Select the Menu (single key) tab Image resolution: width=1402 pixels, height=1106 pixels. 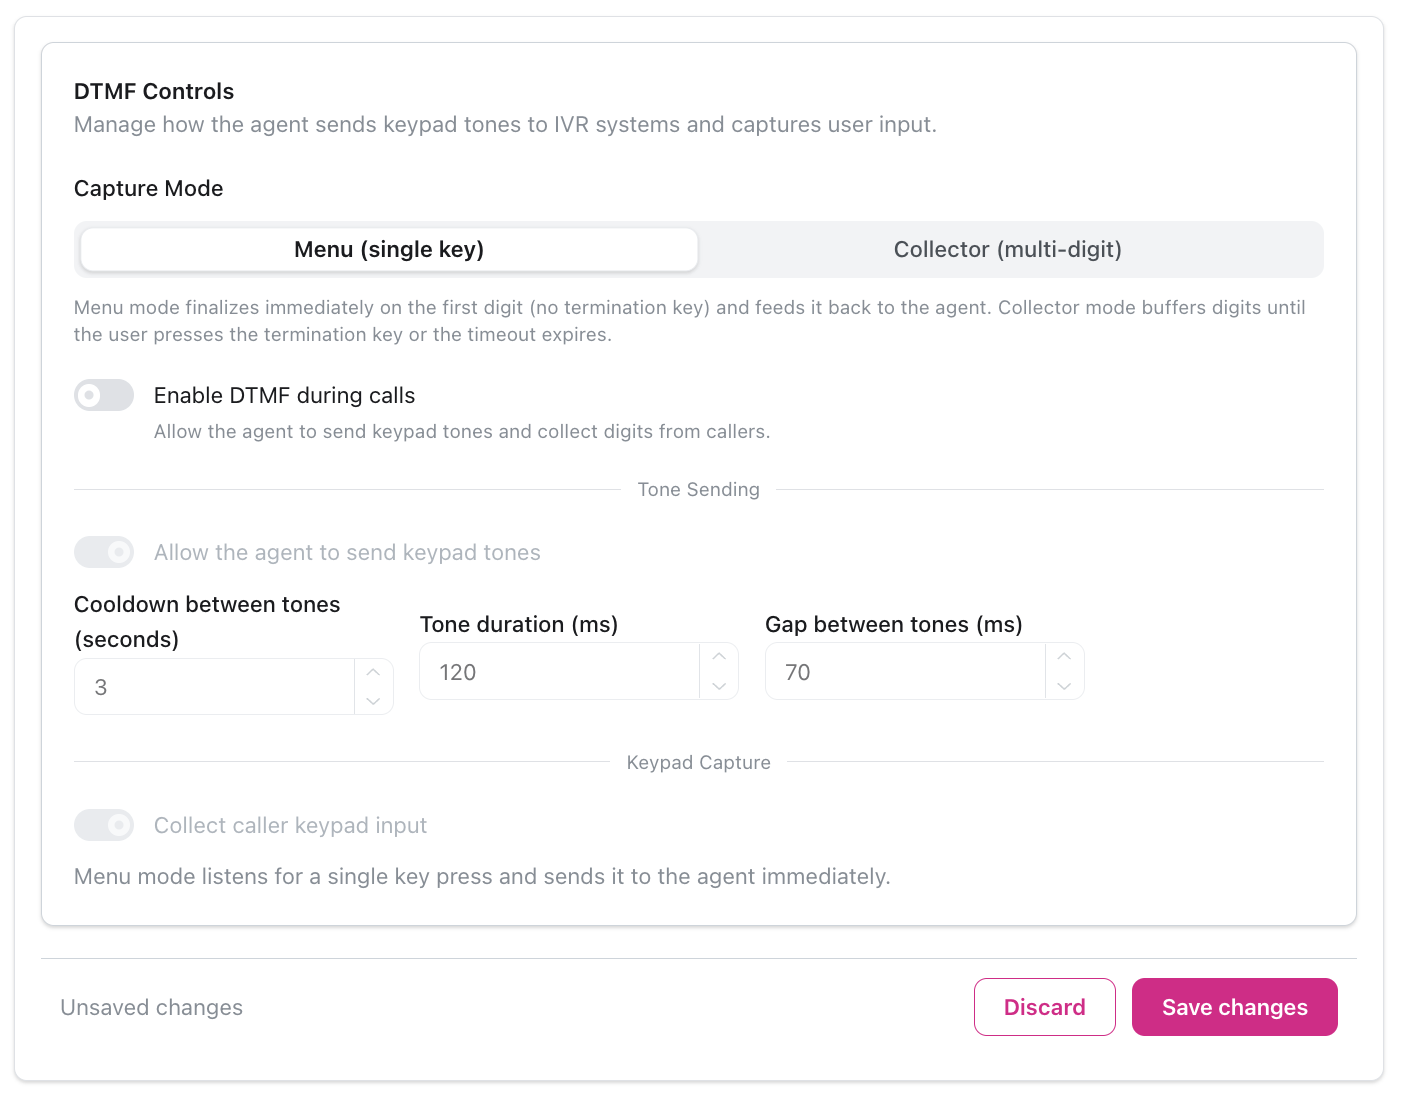(x=389, y=250)
